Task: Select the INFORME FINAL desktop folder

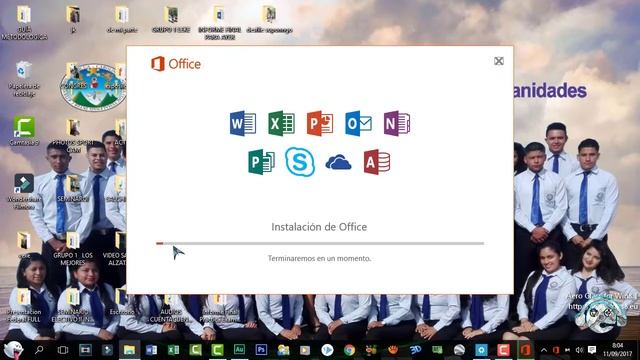Action: (x=219, y=23)
